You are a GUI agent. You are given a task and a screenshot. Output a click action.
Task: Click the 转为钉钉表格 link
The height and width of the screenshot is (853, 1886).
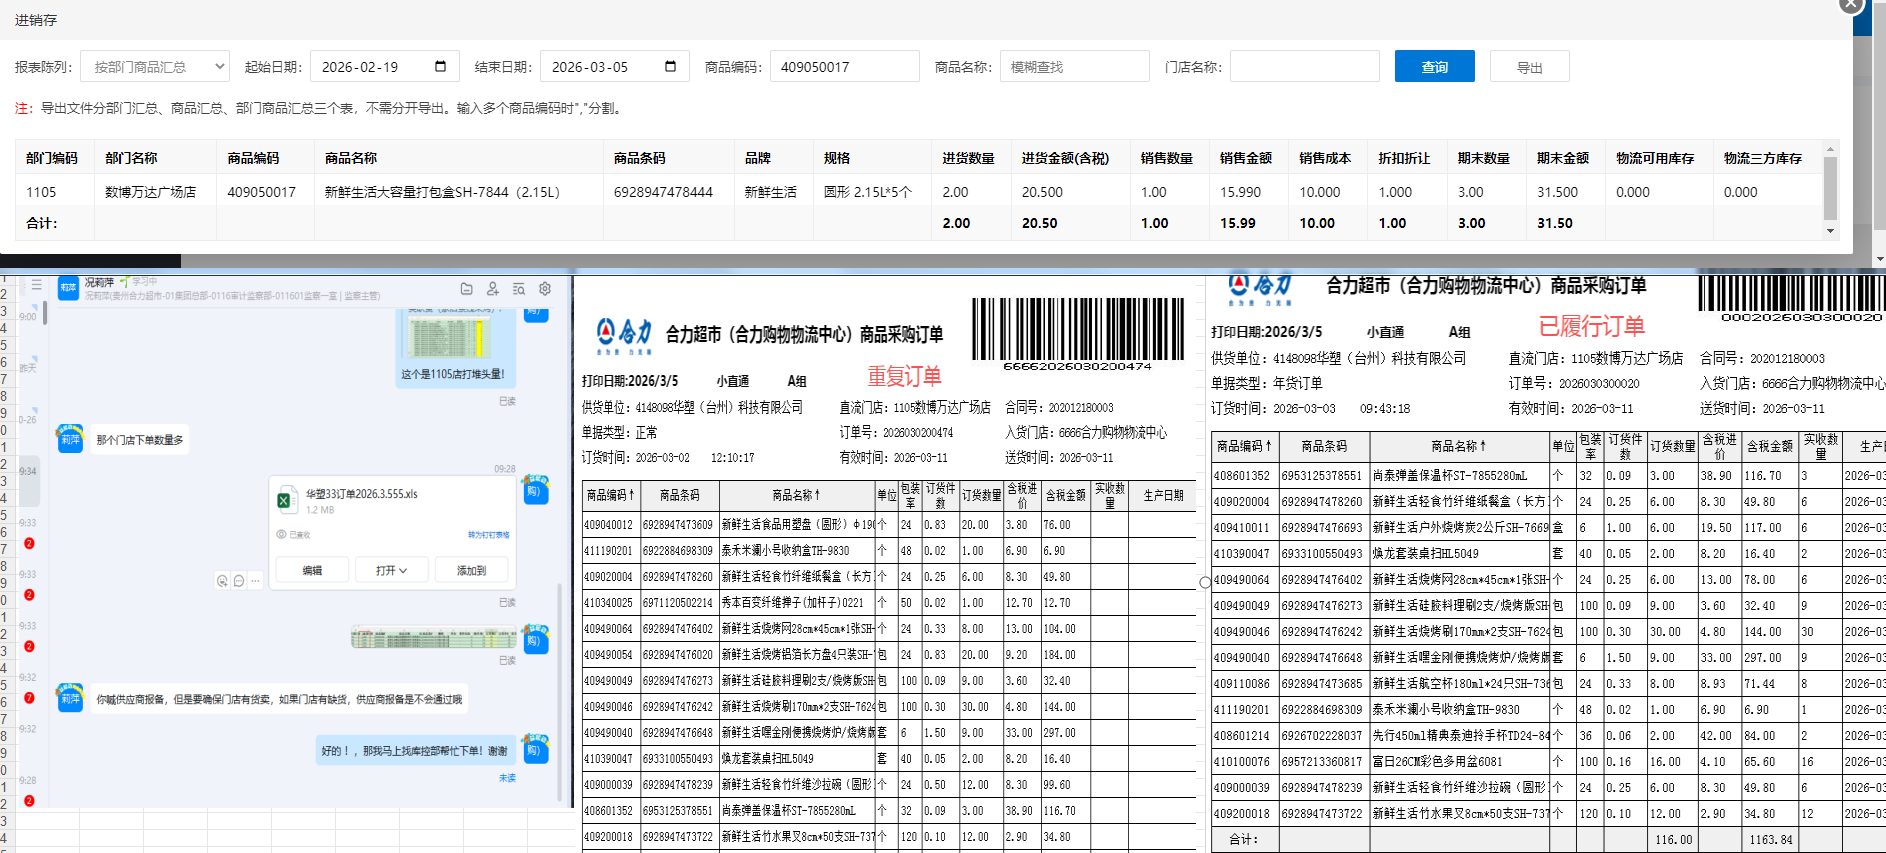[488, 535]
